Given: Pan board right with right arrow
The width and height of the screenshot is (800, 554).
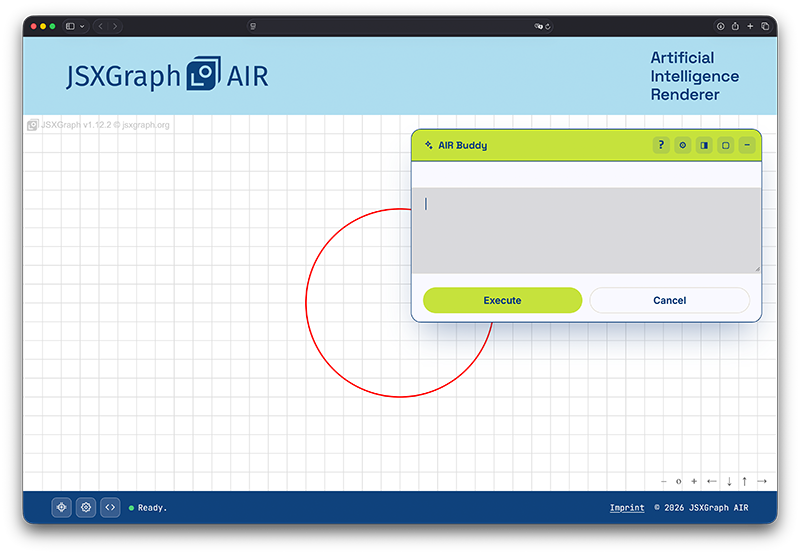Looking at the screenshot, I should coord(762,481).
